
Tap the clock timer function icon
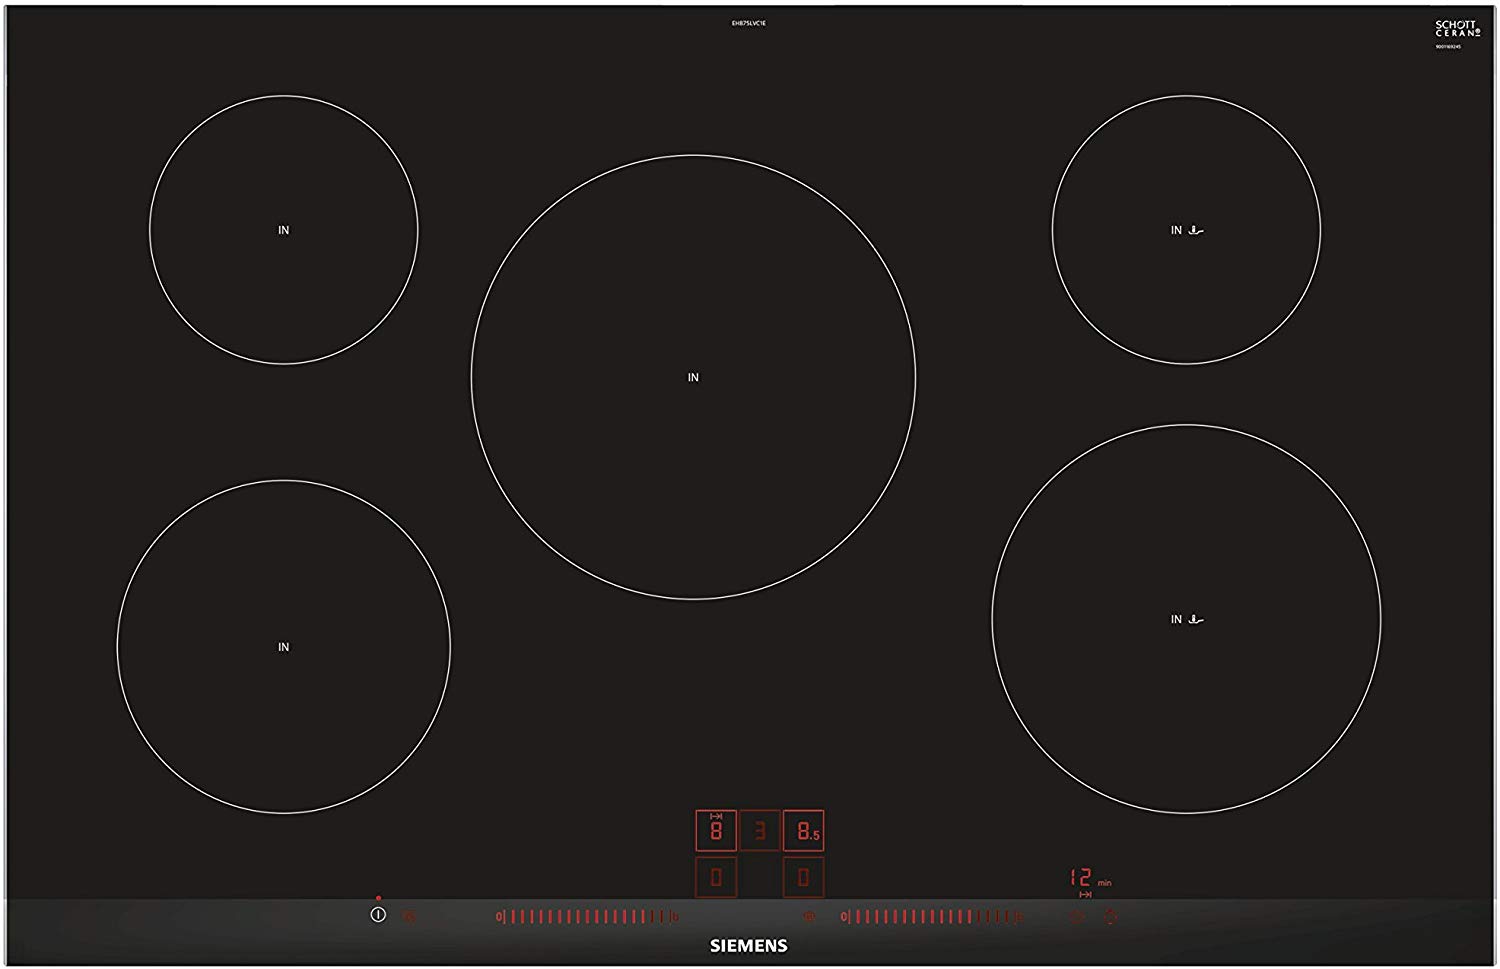[x=1077, y=916]
